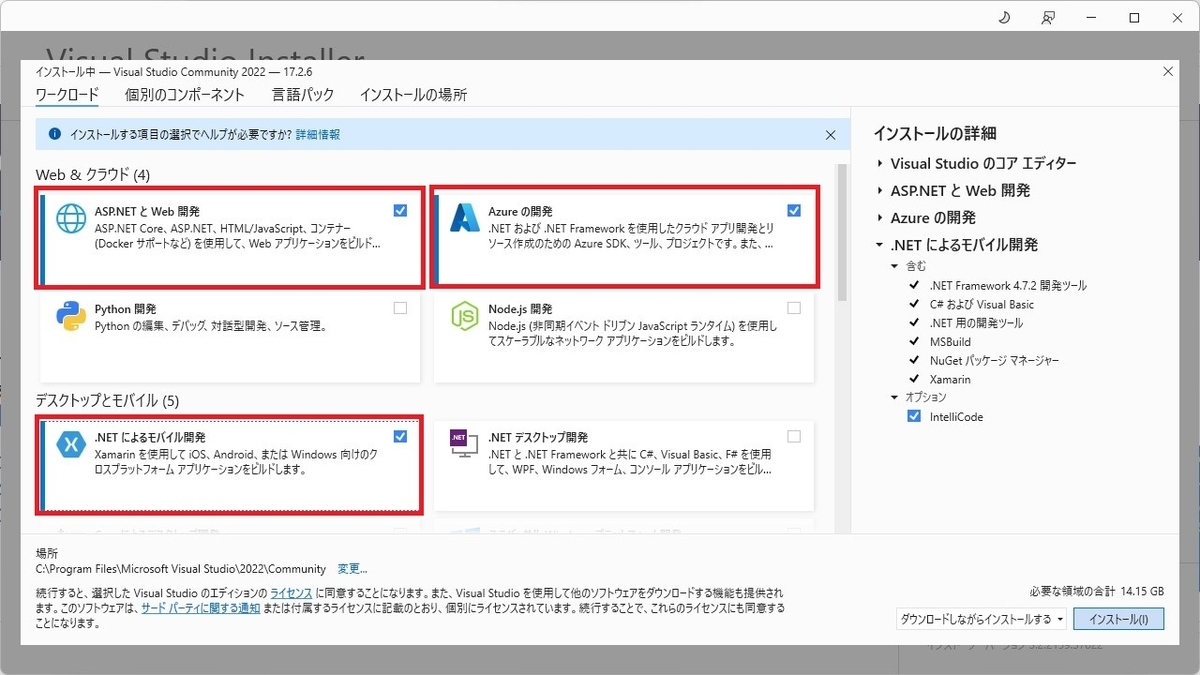Click the Node.js hexagon logo icon
This screenshot has width=1200, height=675.
click(466, 316)
